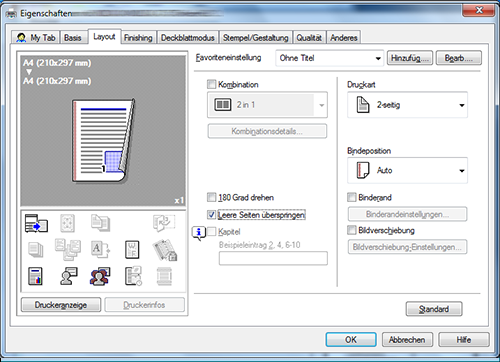Toggle the Kapitel checkbox
The height and width of the screenshot is (362, 500).
[211, 231]
